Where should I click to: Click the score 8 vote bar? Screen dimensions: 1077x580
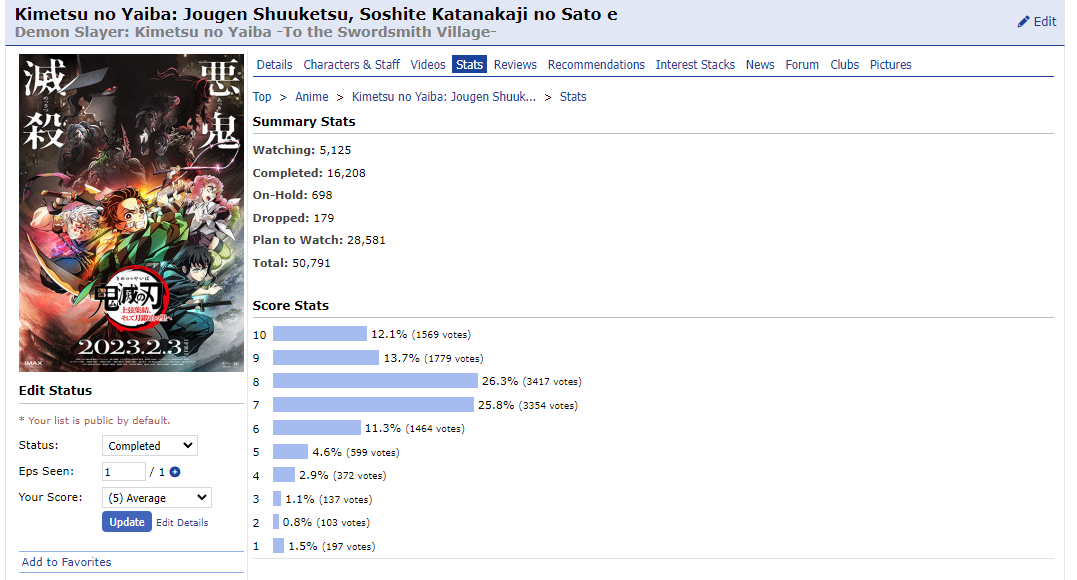[375, 381]
